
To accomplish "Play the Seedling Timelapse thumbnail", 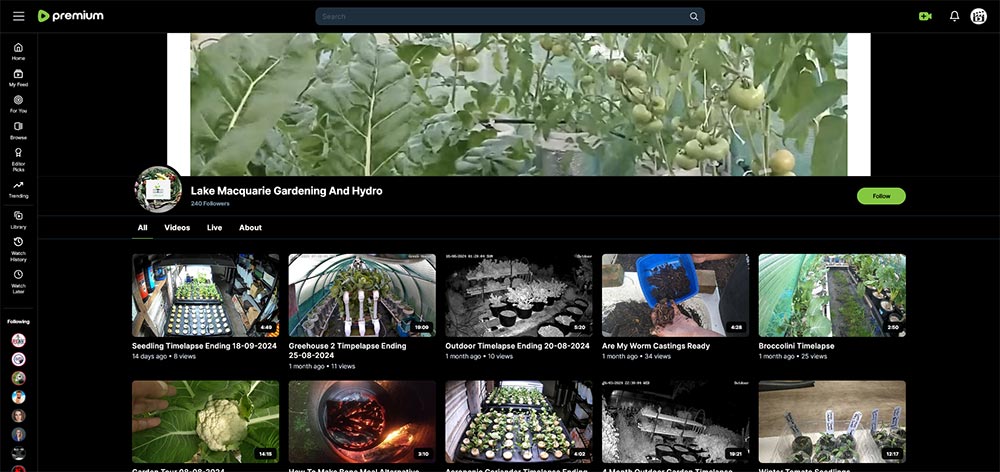I will [205, 295].
